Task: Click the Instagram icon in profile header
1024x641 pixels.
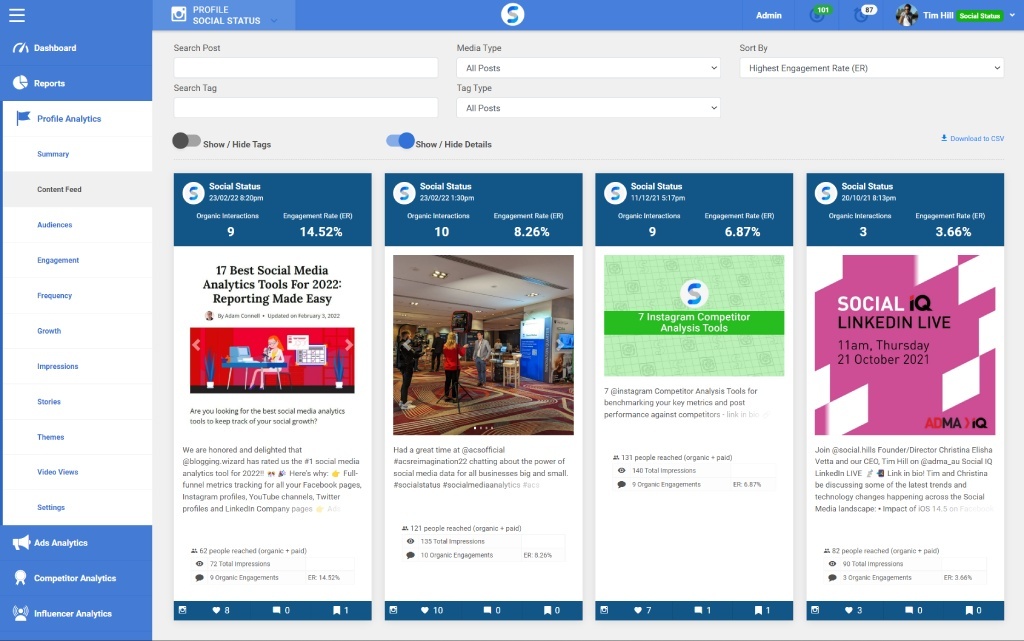Action: pos(178,14)
